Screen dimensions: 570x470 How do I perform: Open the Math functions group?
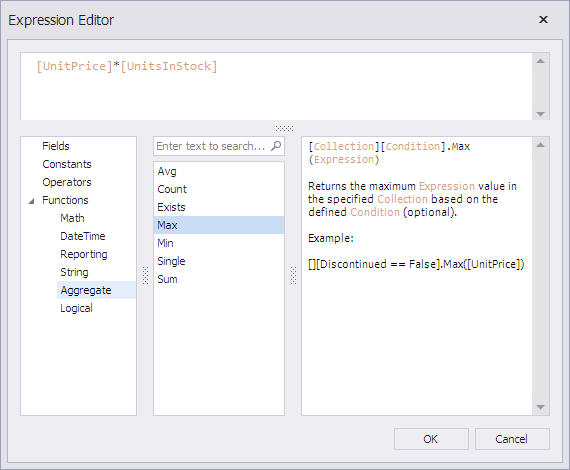pyautogui.click(x=72, y=218)
